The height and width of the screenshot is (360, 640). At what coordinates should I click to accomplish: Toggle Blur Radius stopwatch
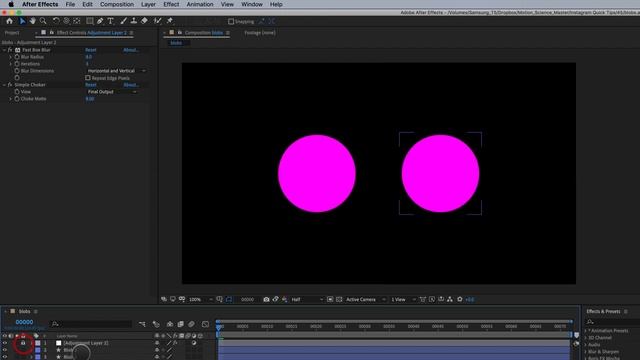point(17,57)
